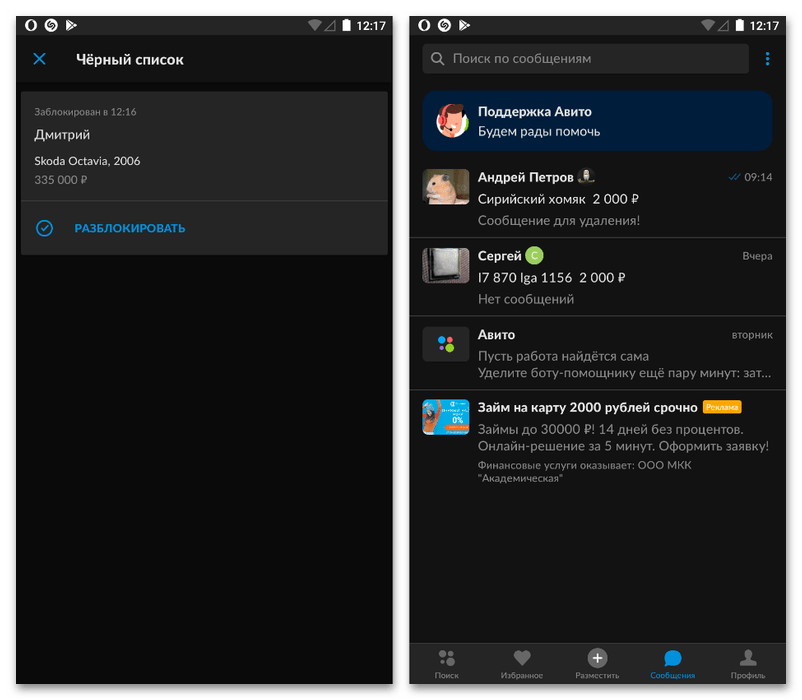Go to the Избранное heart tab
Image resolution: width=802 pixels, height=700 pixels.
click(x=521, y=664)
